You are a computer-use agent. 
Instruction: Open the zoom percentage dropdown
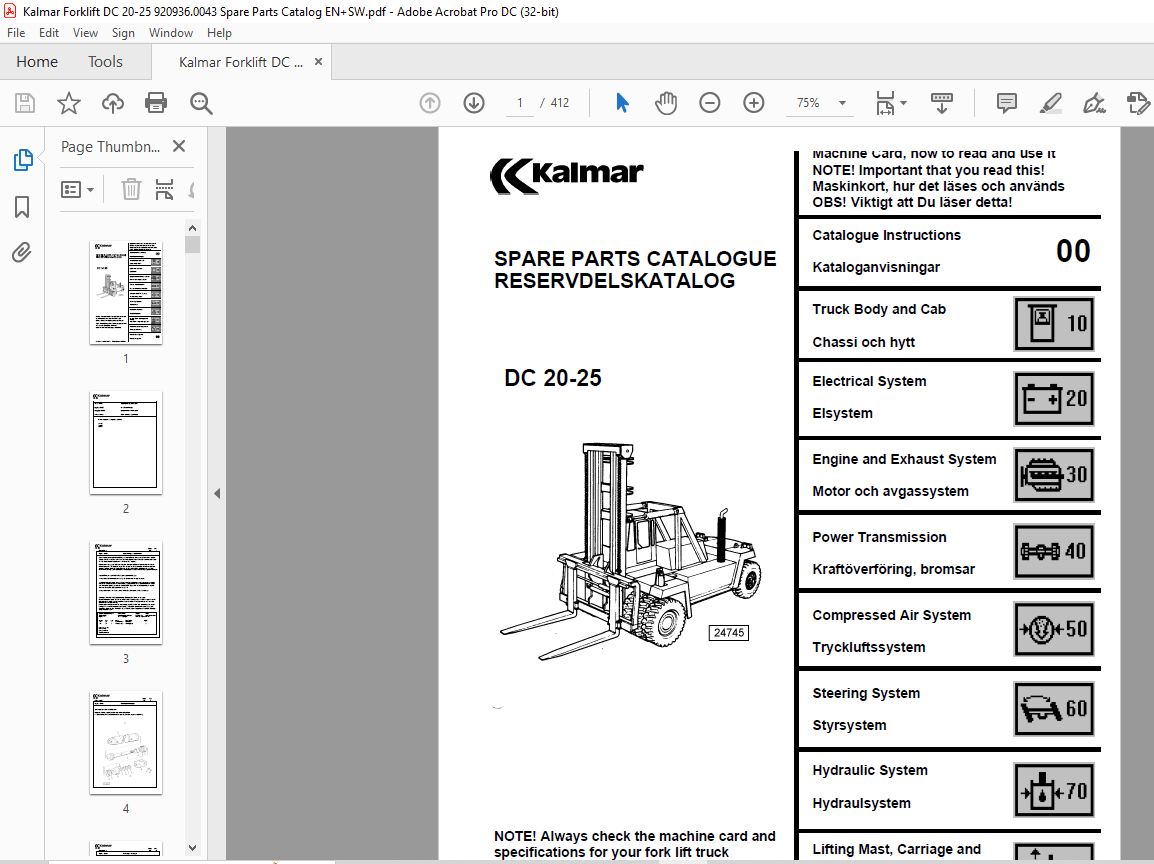click(841, 102)
